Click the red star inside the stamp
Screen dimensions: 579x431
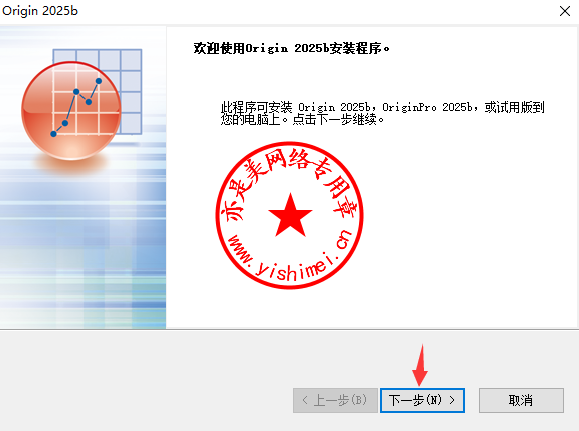point(290,216)
